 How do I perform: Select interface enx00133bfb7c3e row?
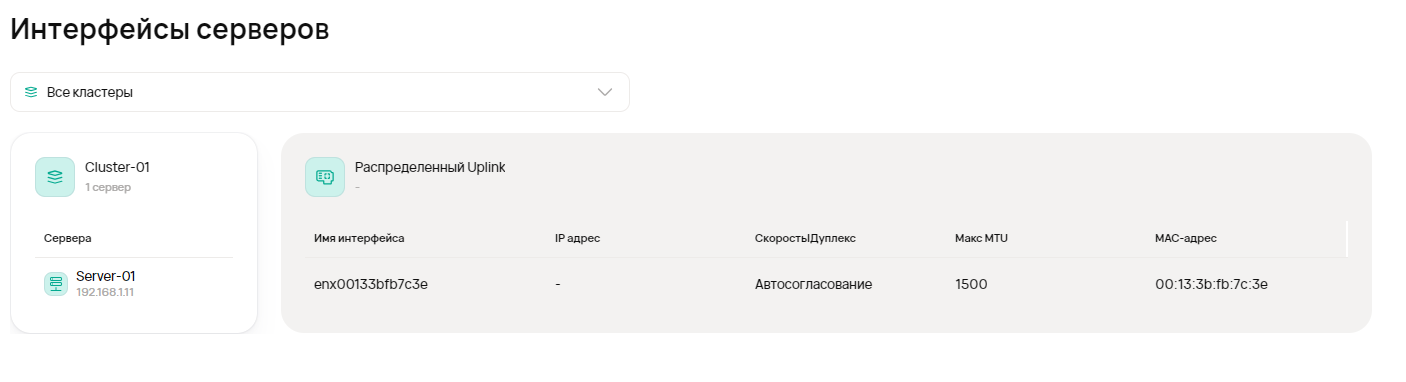[x=826, y=284]
